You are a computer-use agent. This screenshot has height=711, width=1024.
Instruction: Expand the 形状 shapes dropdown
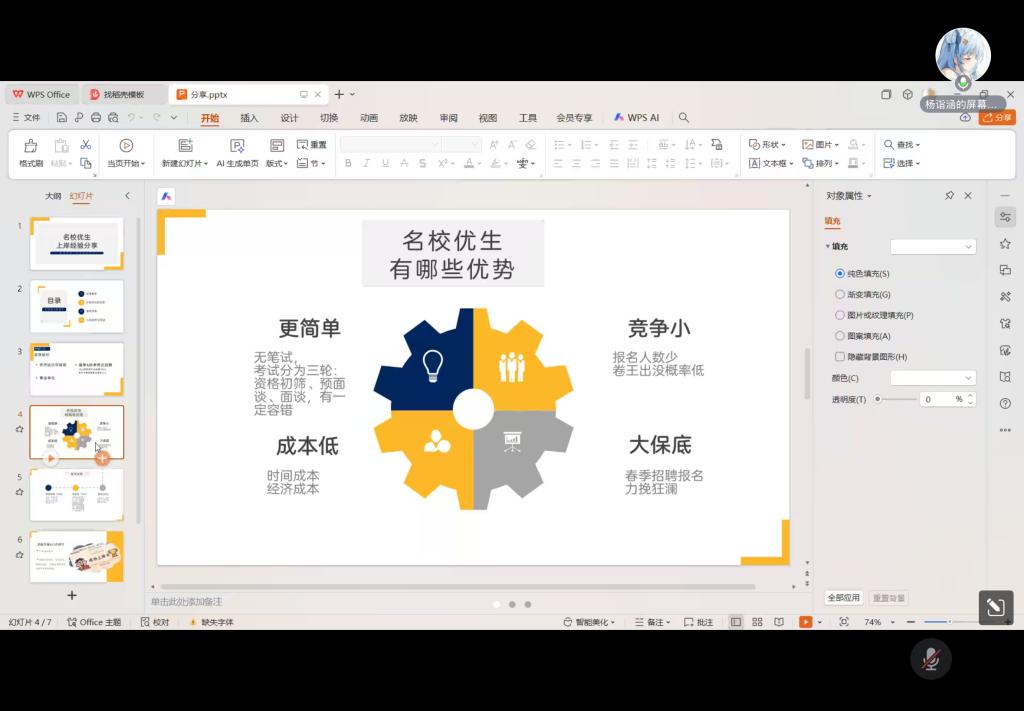[767, 145]
